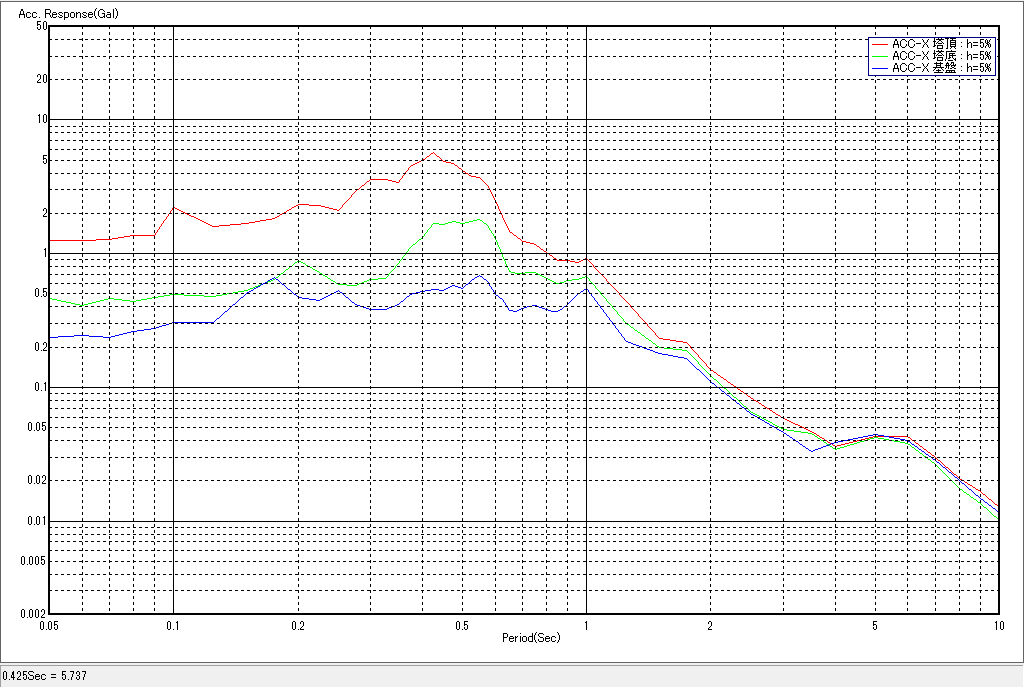Click the y-axis tick label 20
This screenshot has height=688, width=1024.
(x=42, y=79)
